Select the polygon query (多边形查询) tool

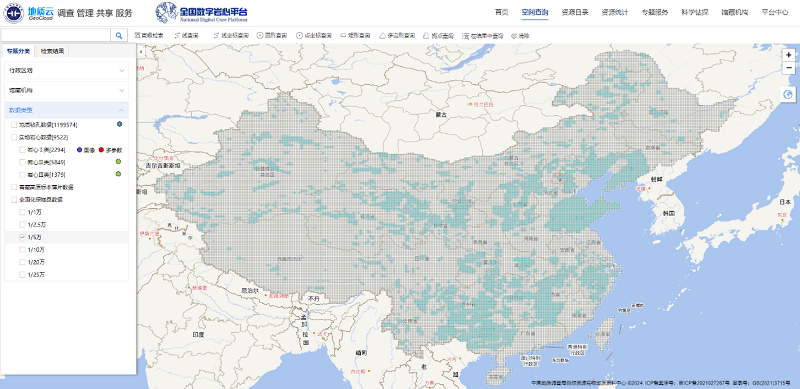(397, 36)
